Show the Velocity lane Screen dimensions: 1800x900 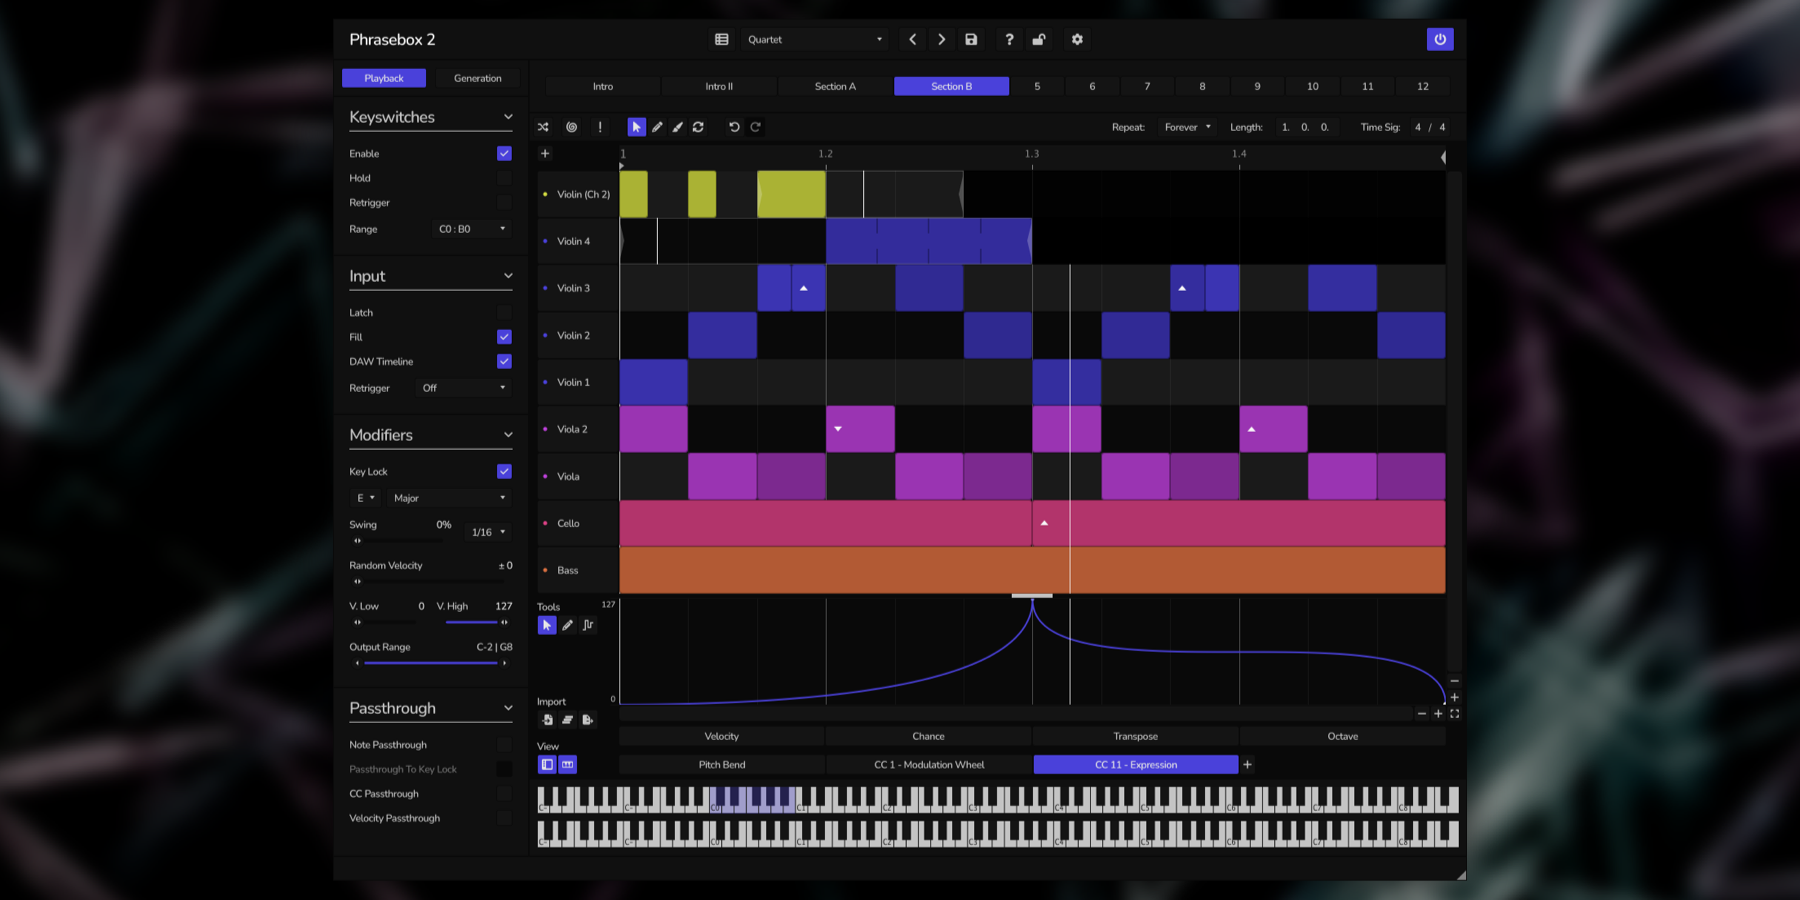(x=722, y=736)
